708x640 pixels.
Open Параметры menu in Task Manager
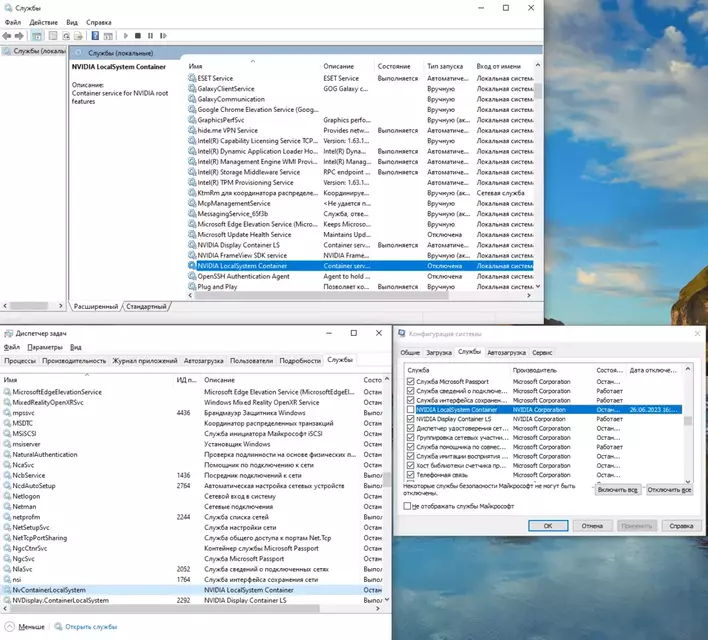pyautogui.click(x=45, y=347)
